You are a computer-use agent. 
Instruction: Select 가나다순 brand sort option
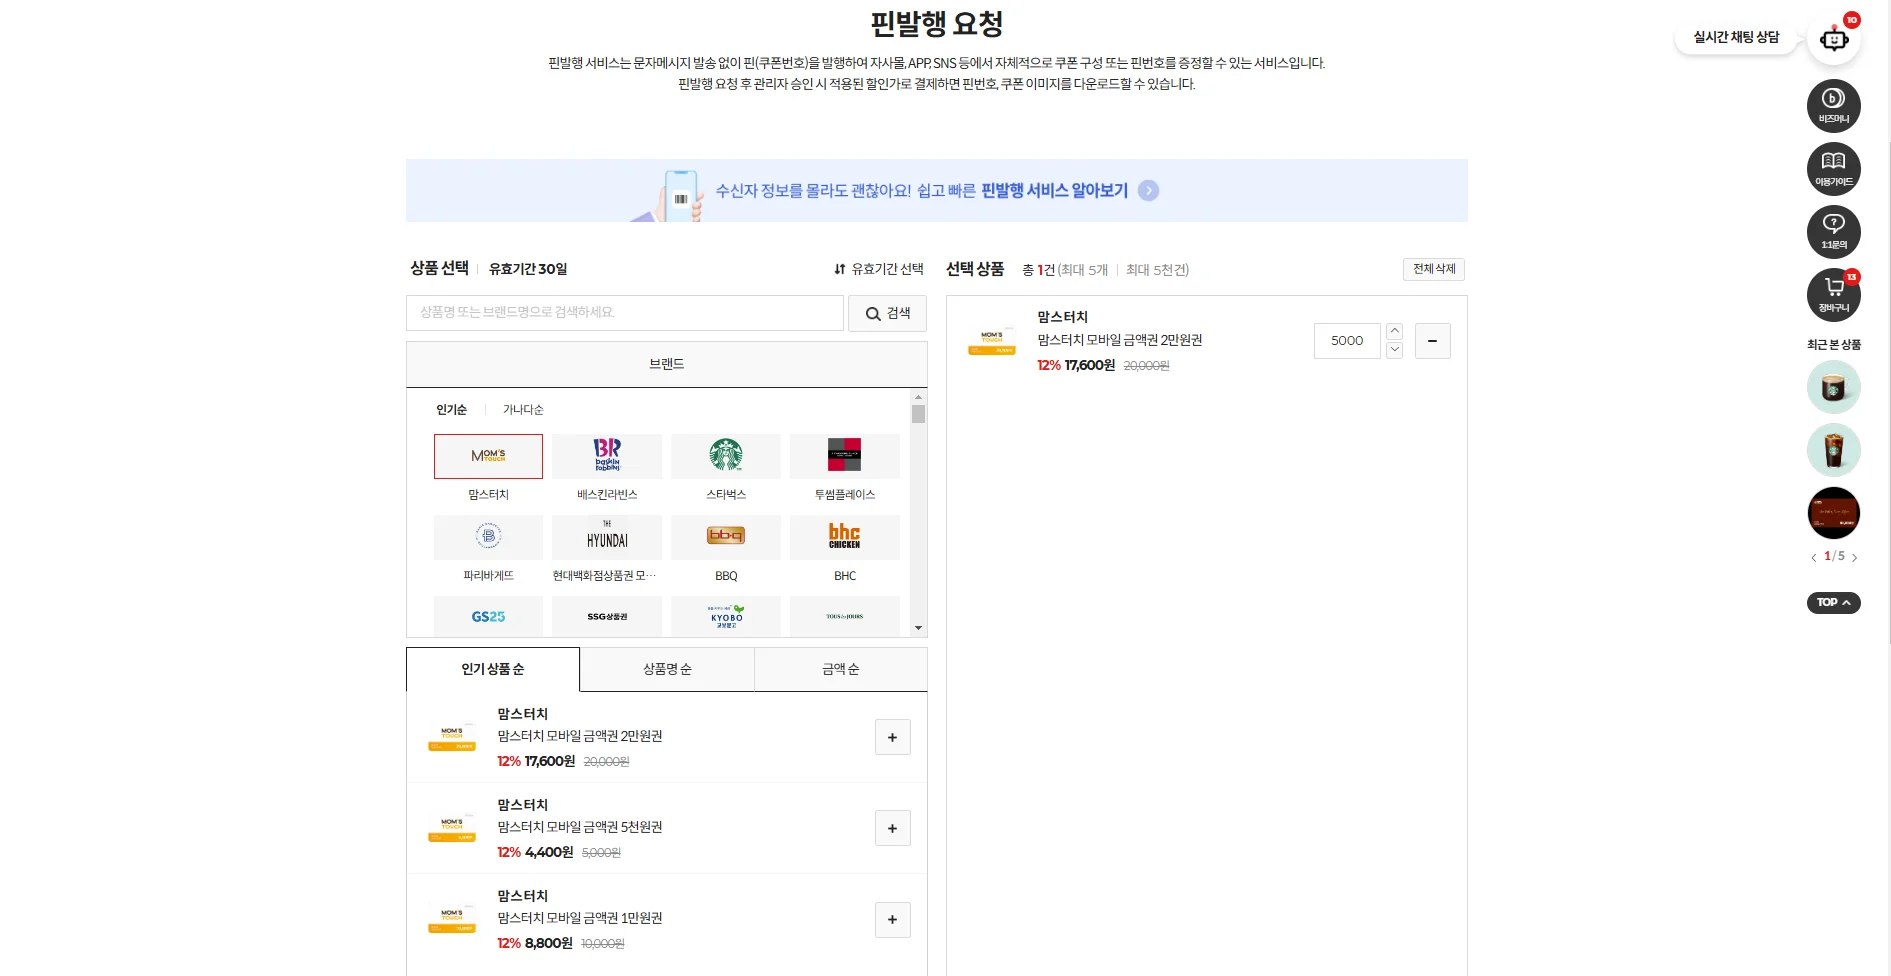tap(523, 410)
